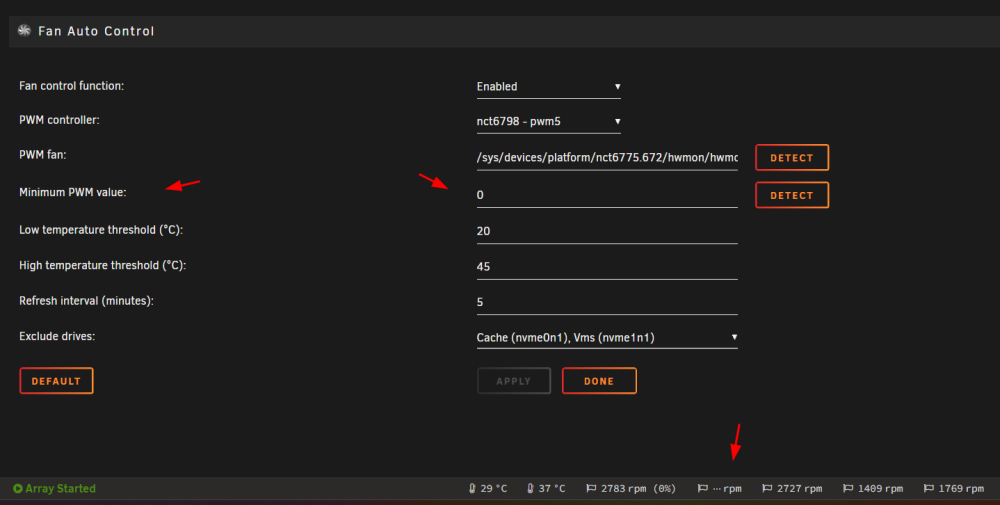Open the Fan control function dropdown

548,87
